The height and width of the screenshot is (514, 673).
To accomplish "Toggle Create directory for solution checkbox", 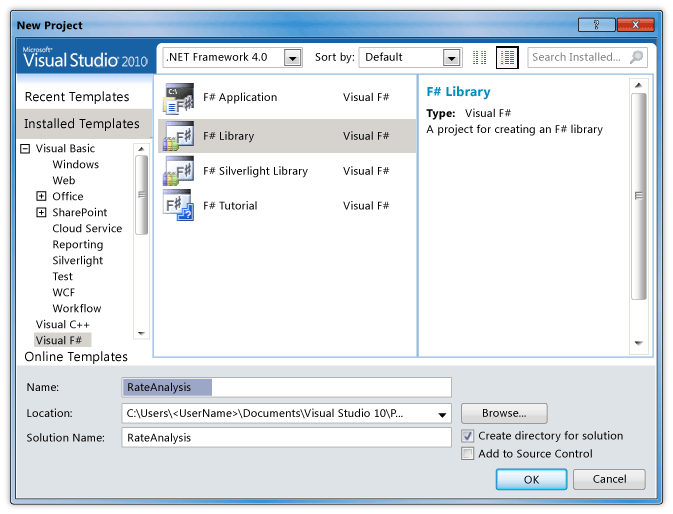I will coord(467,436).
